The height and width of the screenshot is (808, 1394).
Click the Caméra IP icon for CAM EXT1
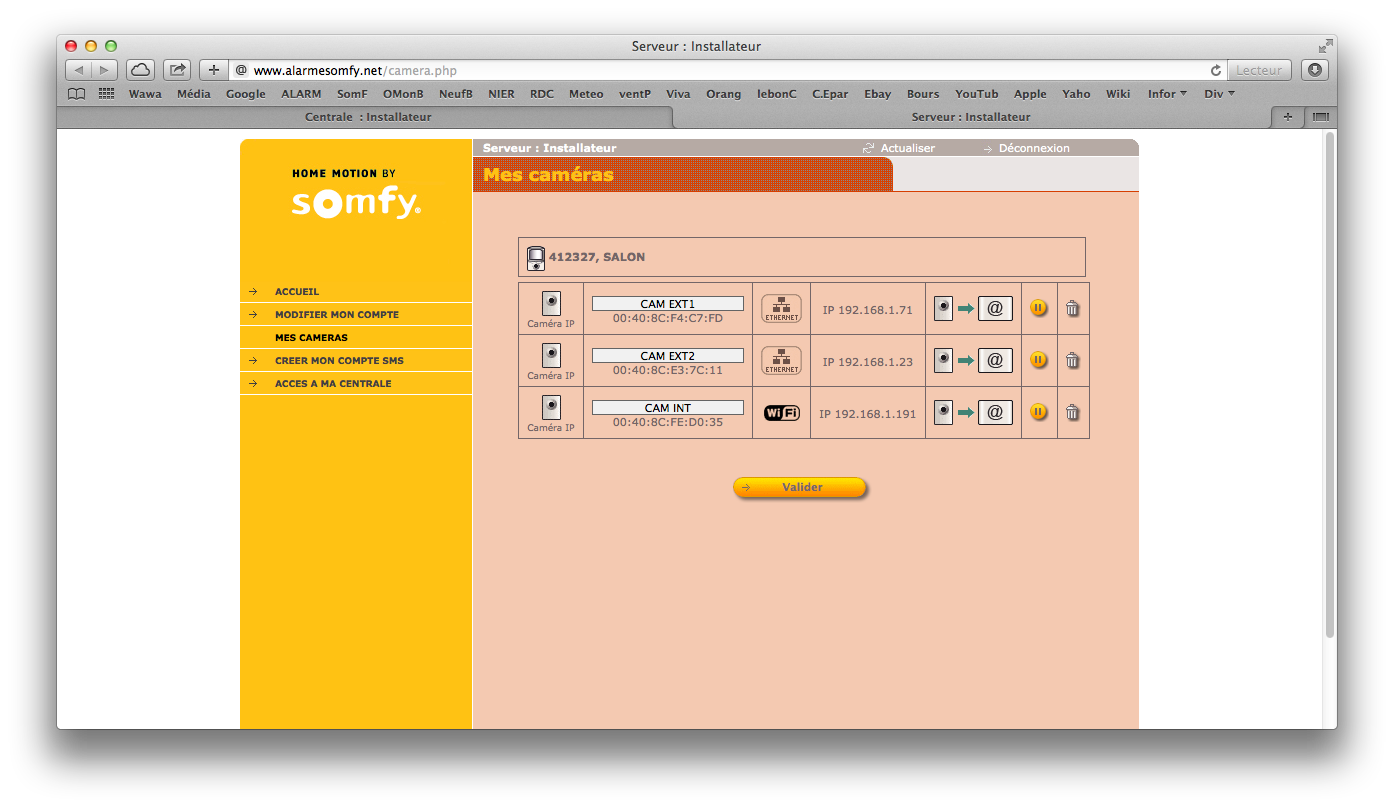[551, 304]
